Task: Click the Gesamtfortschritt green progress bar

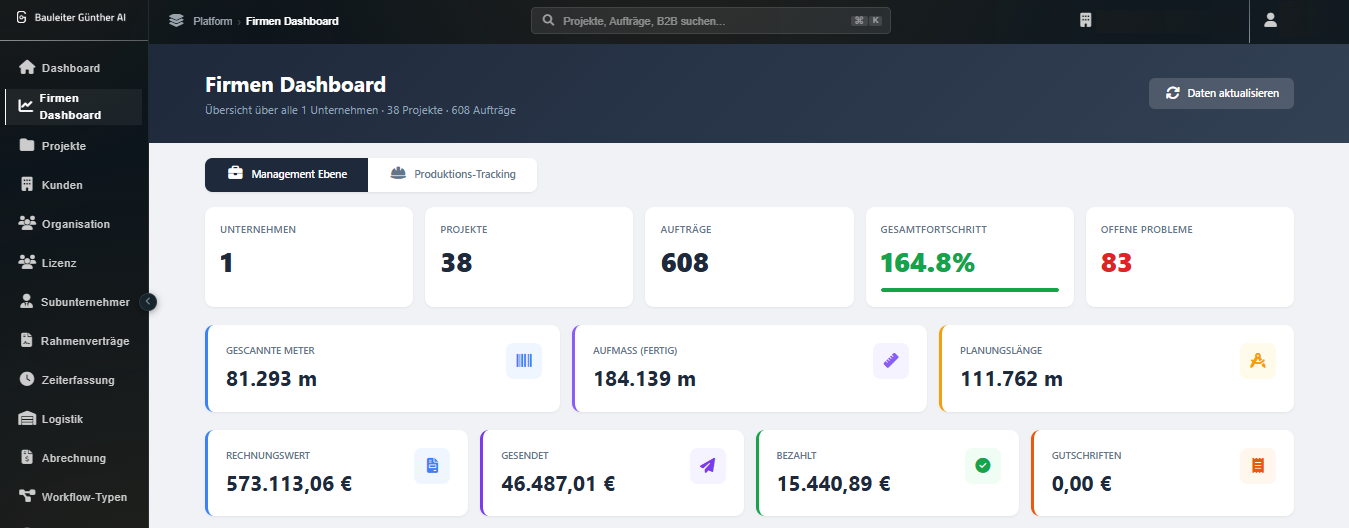Action: [970, 290]
